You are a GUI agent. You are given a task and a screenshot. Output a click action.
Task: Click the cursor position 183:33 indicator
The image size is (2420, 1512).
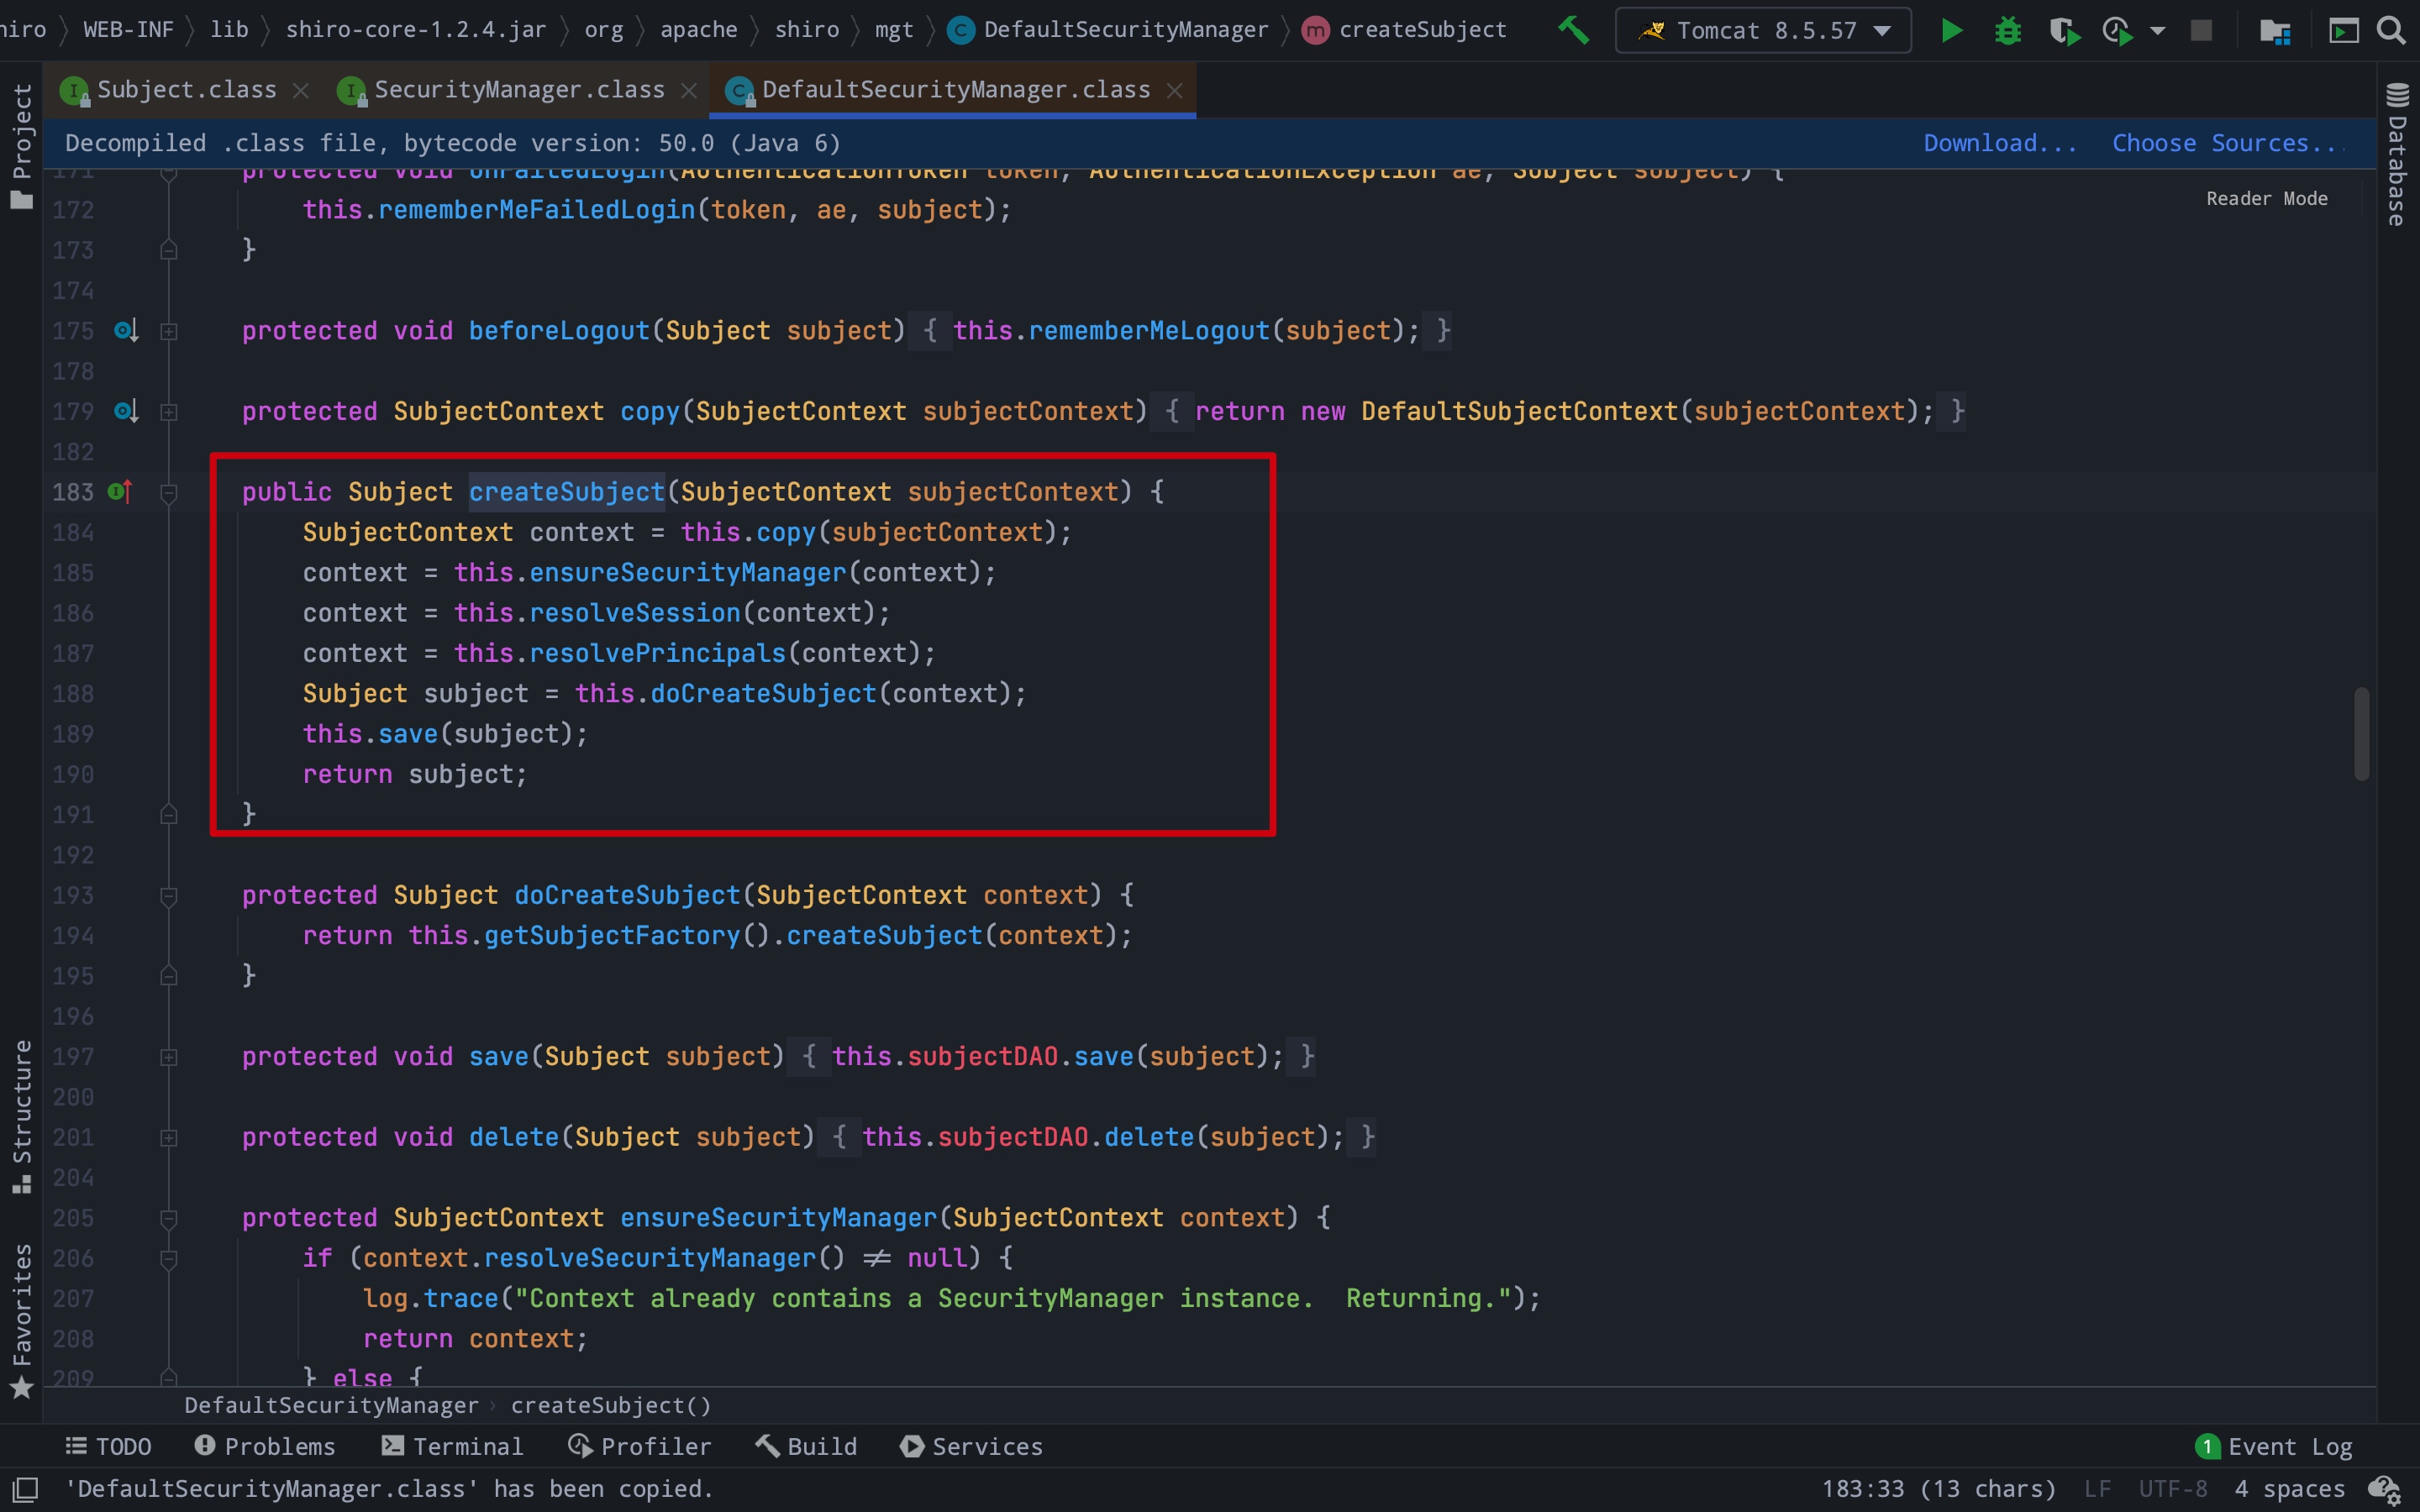[1939, 1489]
